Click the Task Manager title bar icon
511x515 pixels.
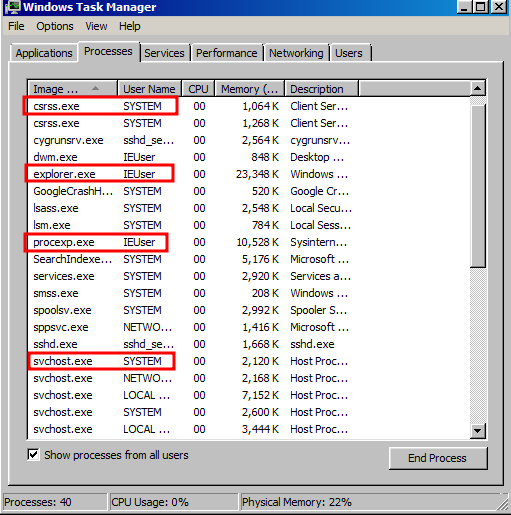click(13, 7)
